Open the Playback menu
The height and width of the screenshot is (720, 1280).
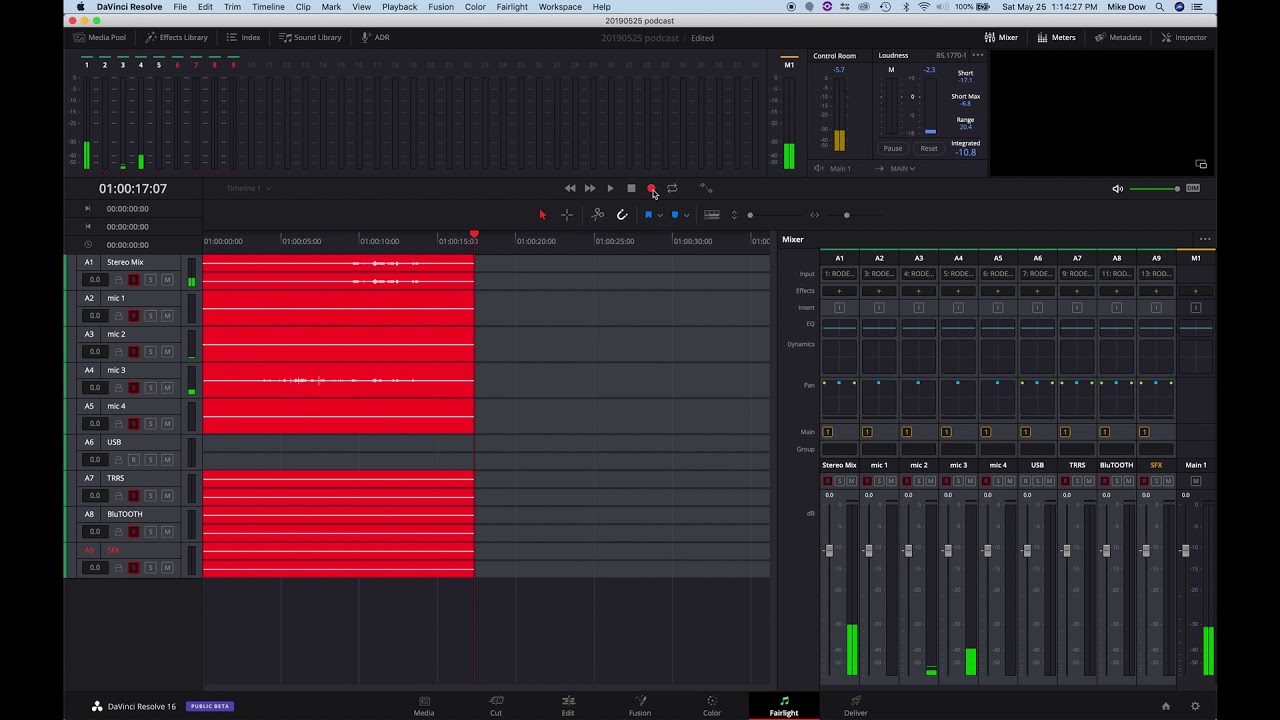pyautogui.click(x=400, y=7)
